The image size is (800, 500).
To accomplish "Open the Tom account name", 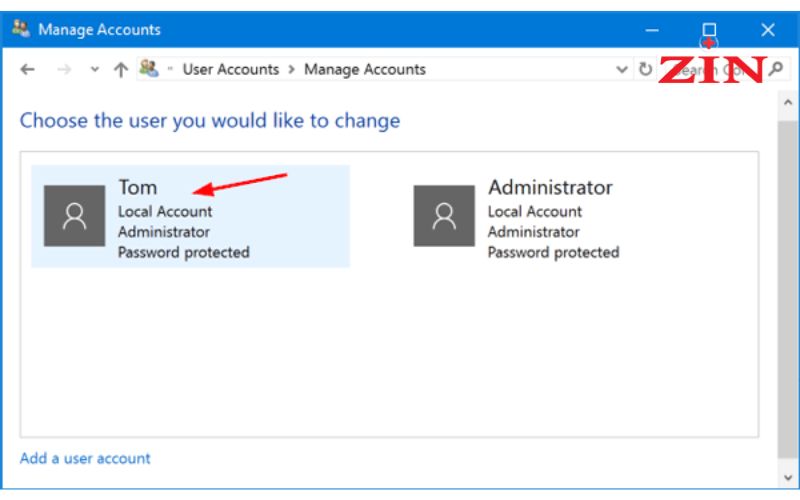I will point(138,187).
